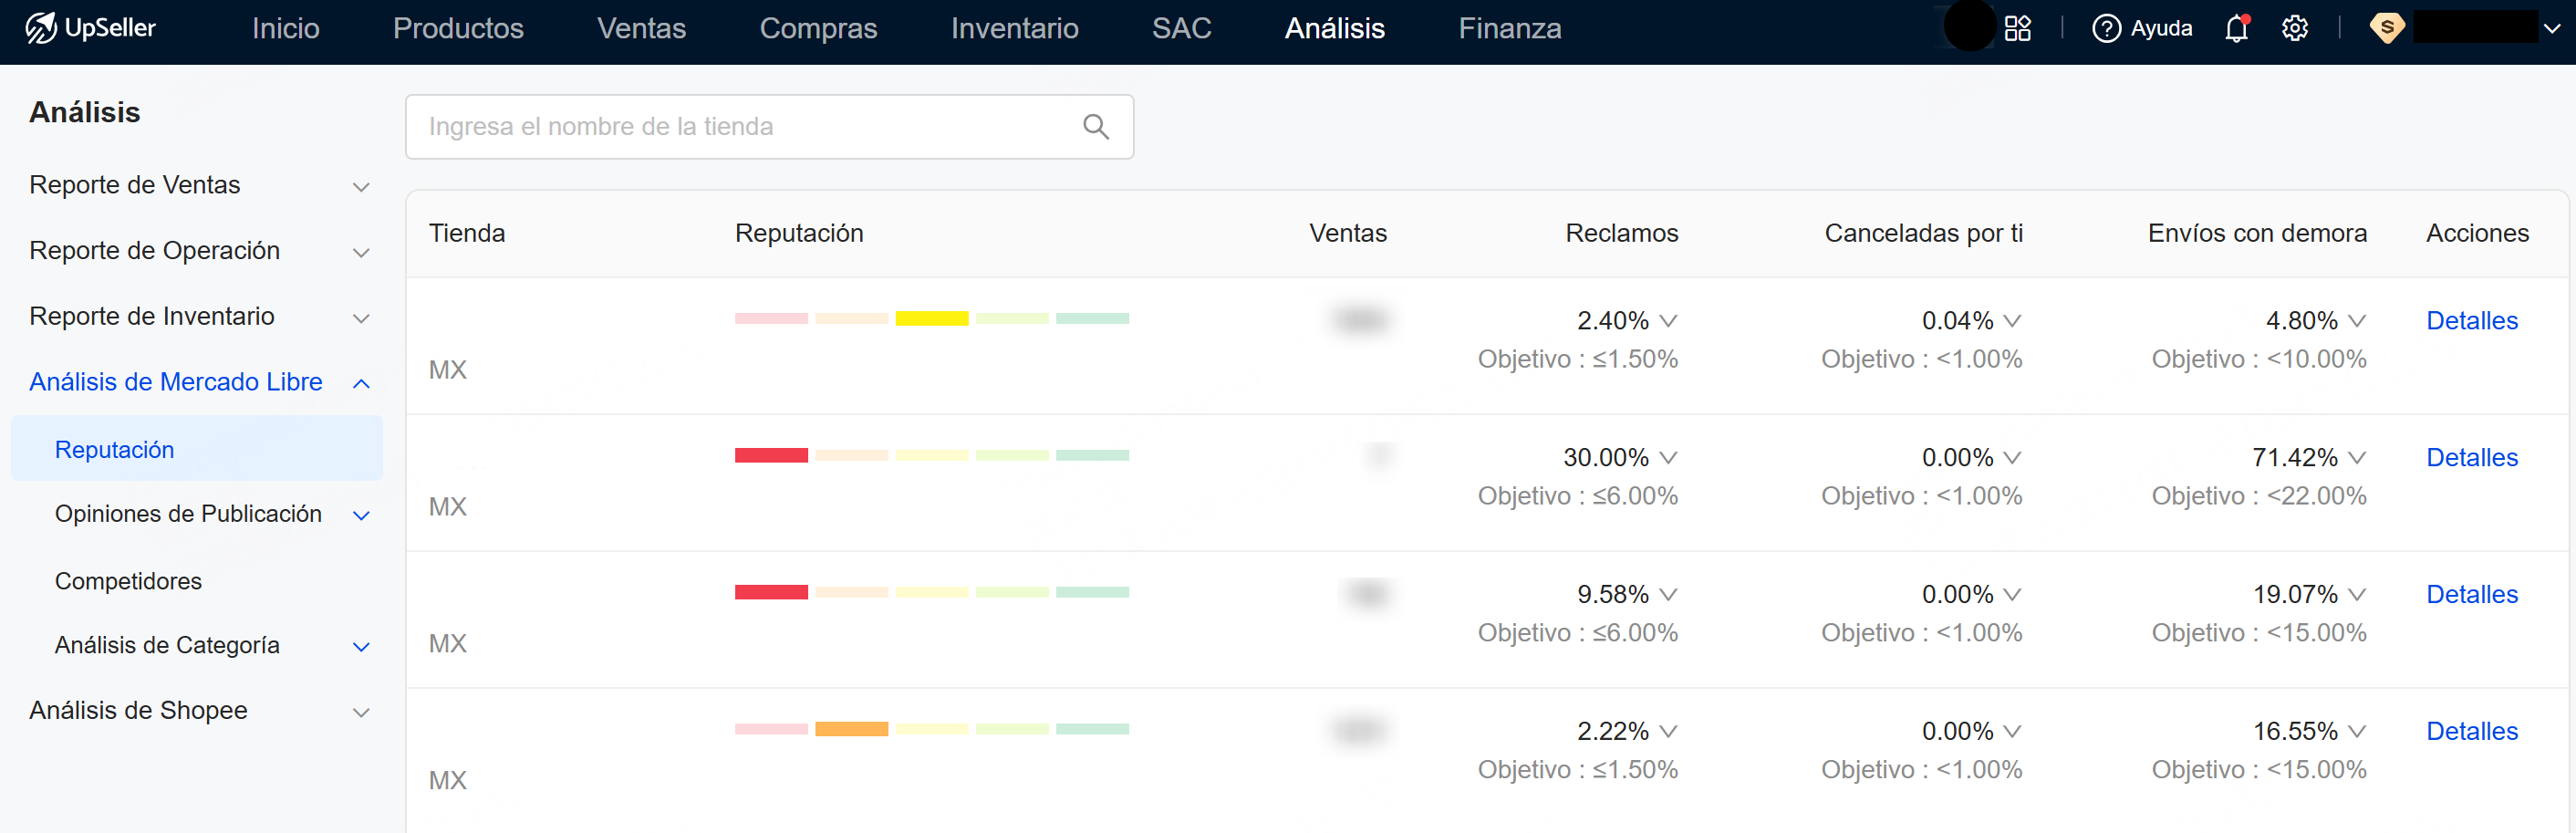Click the search magnifier icon
Screen dimensions: 2576x833
tap(1096, 127)
